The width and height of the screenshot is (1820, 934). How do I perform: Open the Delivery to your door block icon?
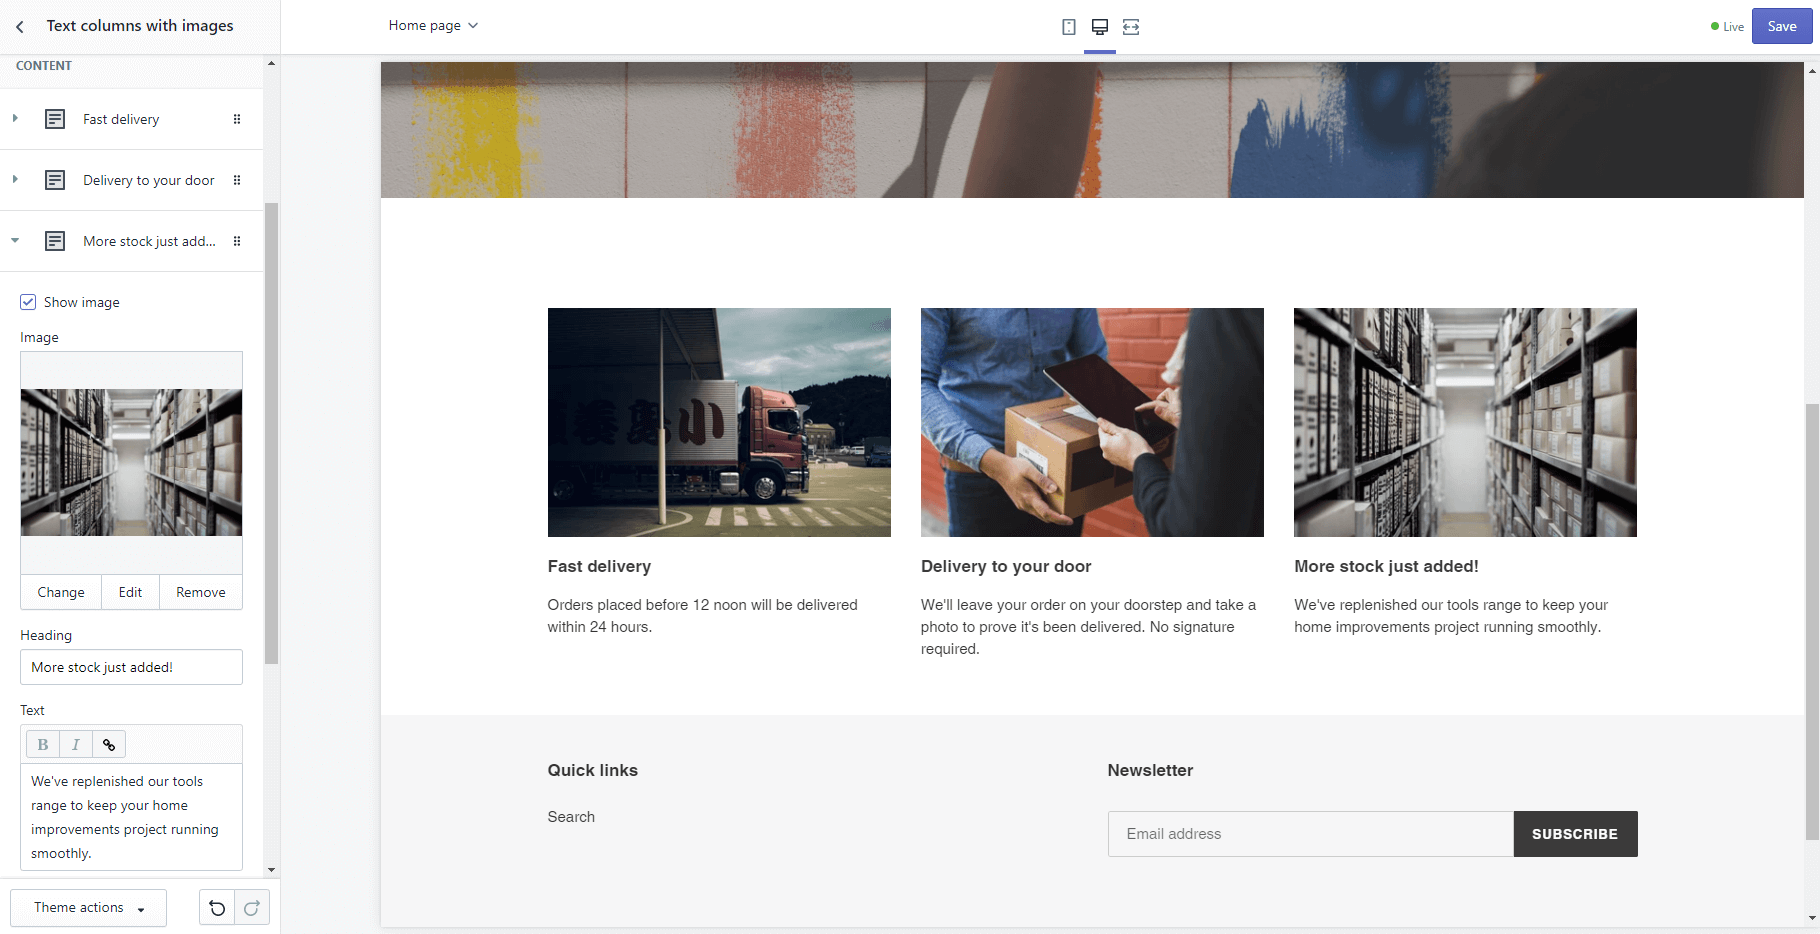[x=54, y=180]
